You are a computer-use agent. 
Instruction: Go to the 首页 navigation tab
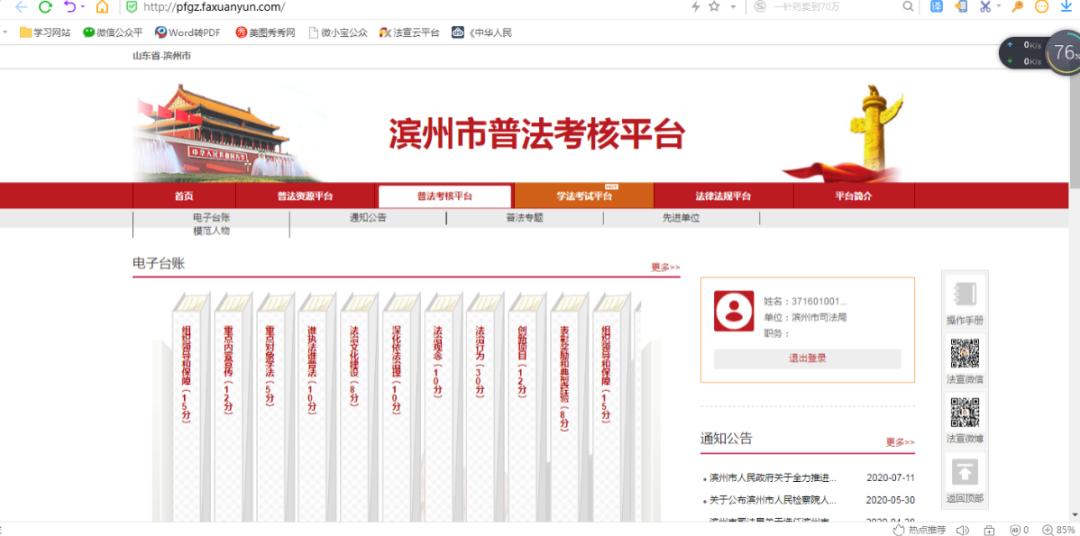pos(184,196)
